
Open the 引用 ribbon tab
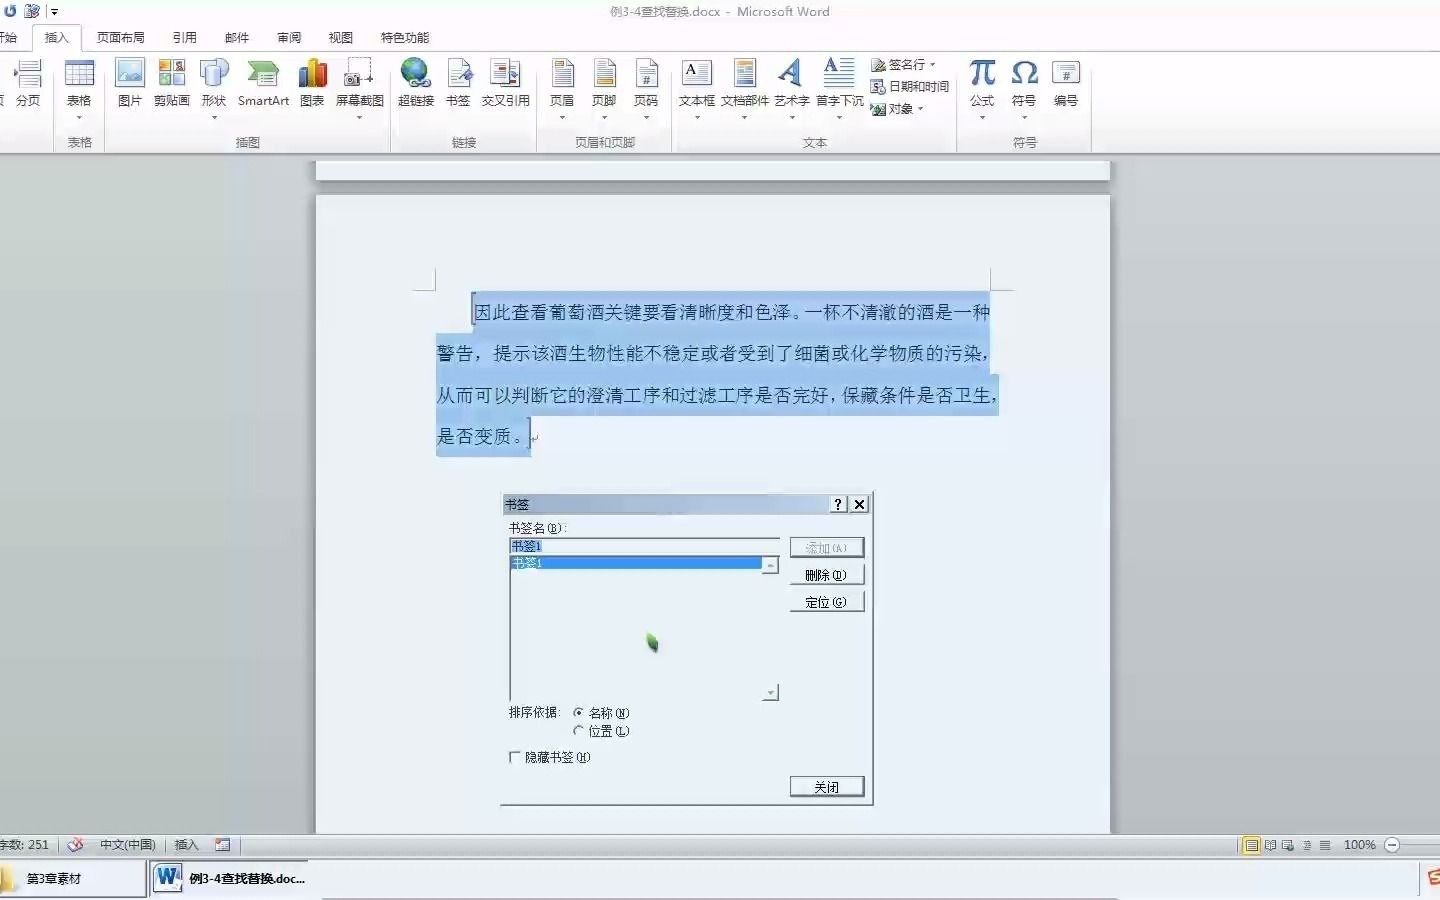[185, 38]
